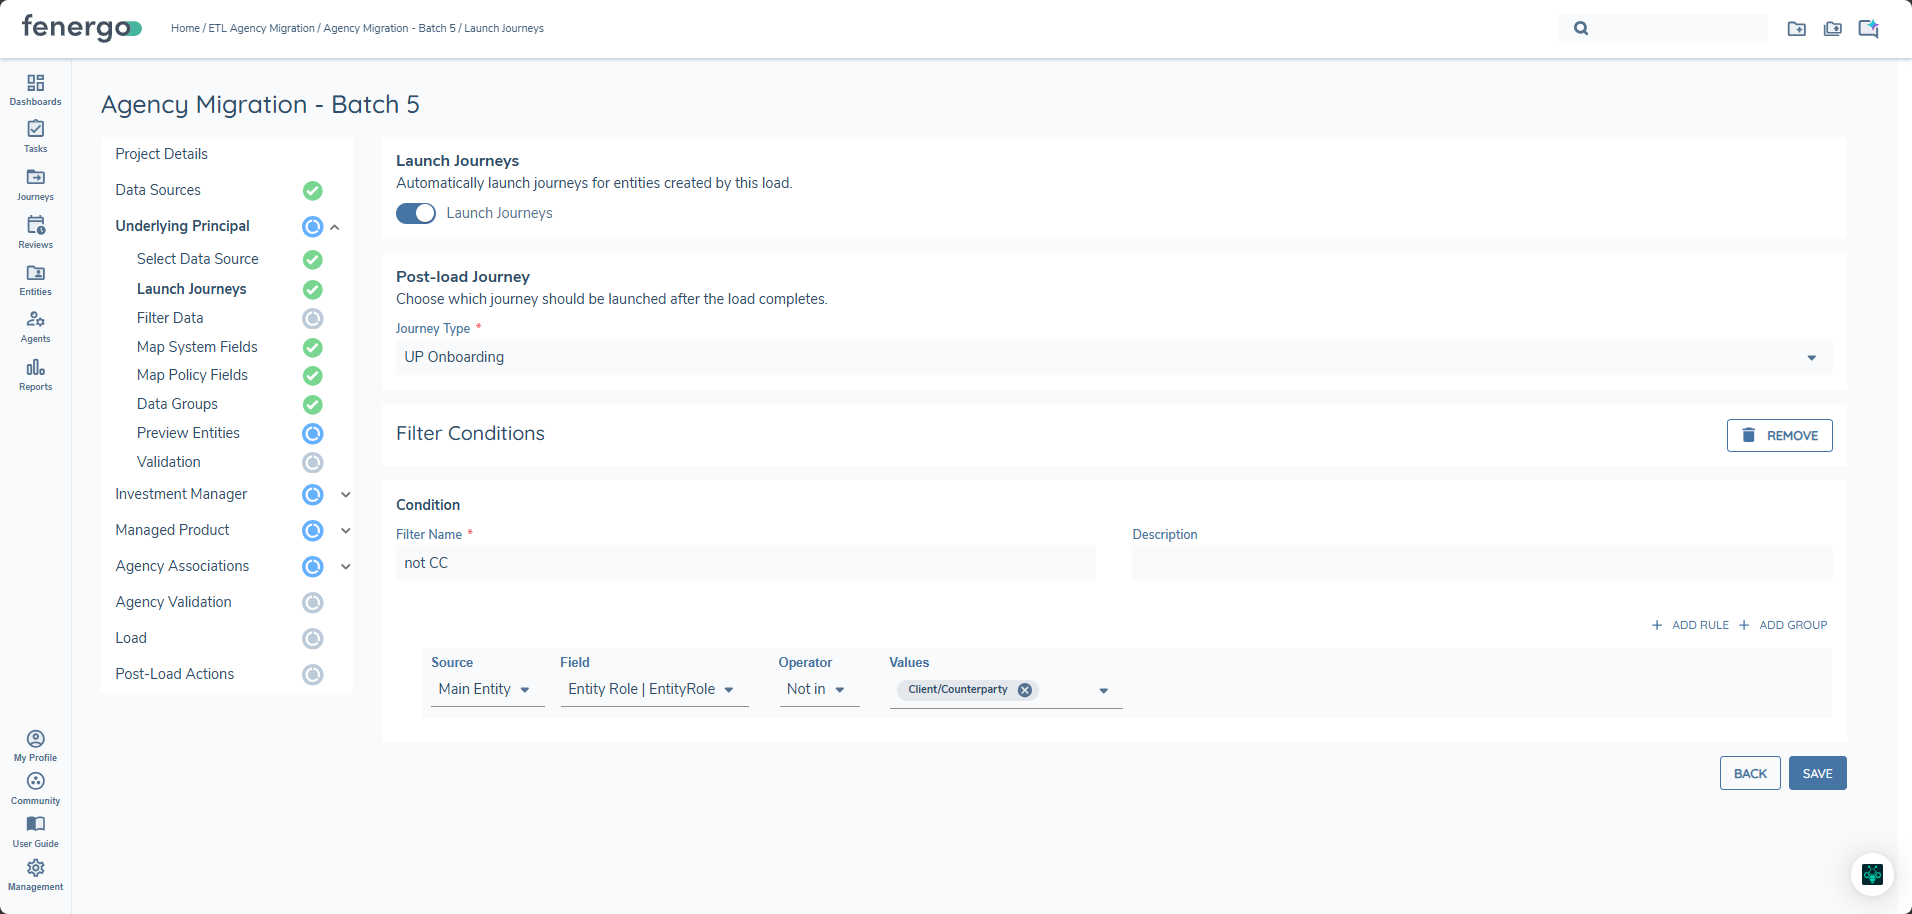Click ADD RULE

pos(1690,625)
